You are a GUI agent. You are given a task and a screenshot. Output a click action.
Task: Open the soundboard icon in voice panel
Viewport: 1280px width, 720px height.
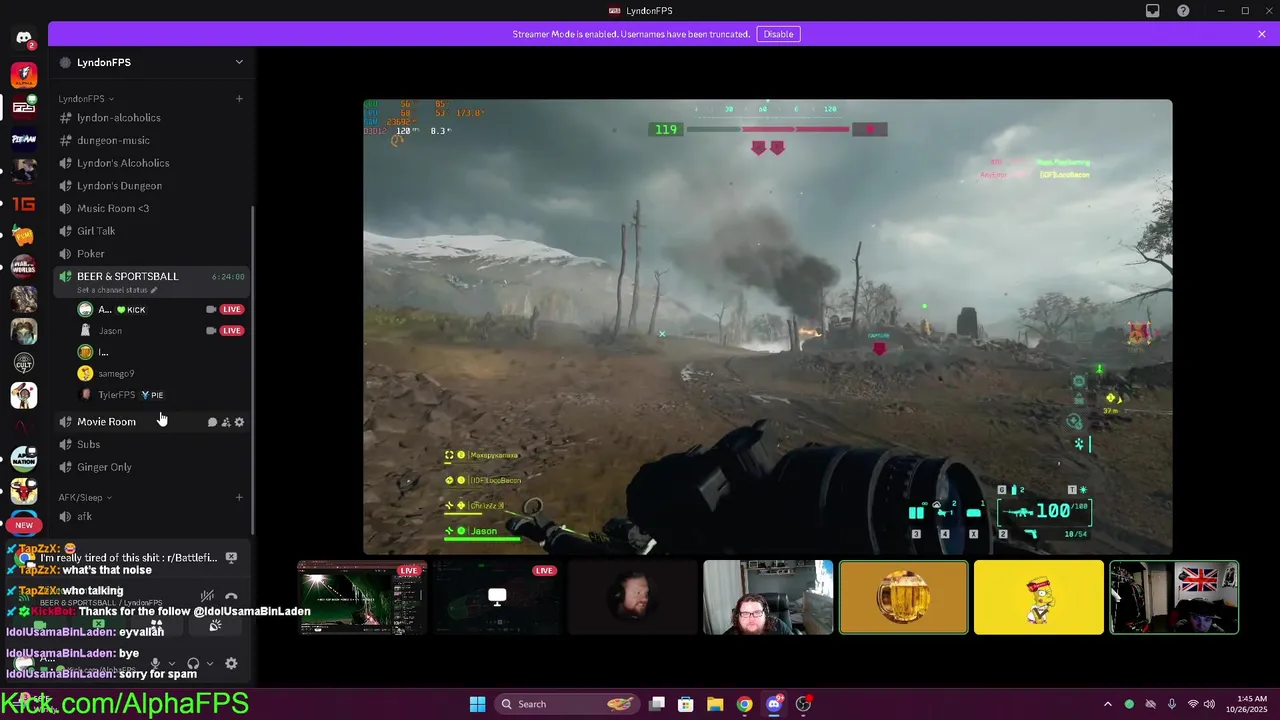coord(214,625)
